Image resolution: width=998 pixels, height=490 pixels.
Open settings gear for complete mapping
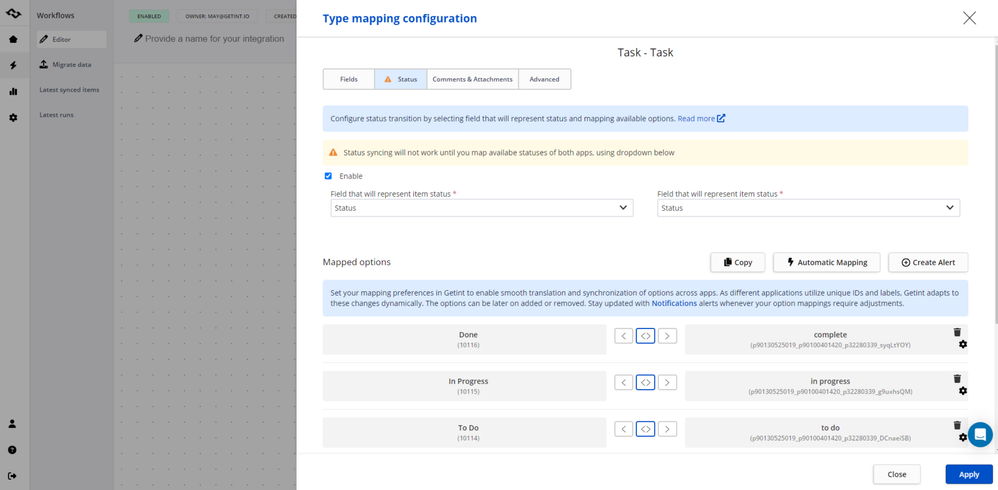click(963, 345)
